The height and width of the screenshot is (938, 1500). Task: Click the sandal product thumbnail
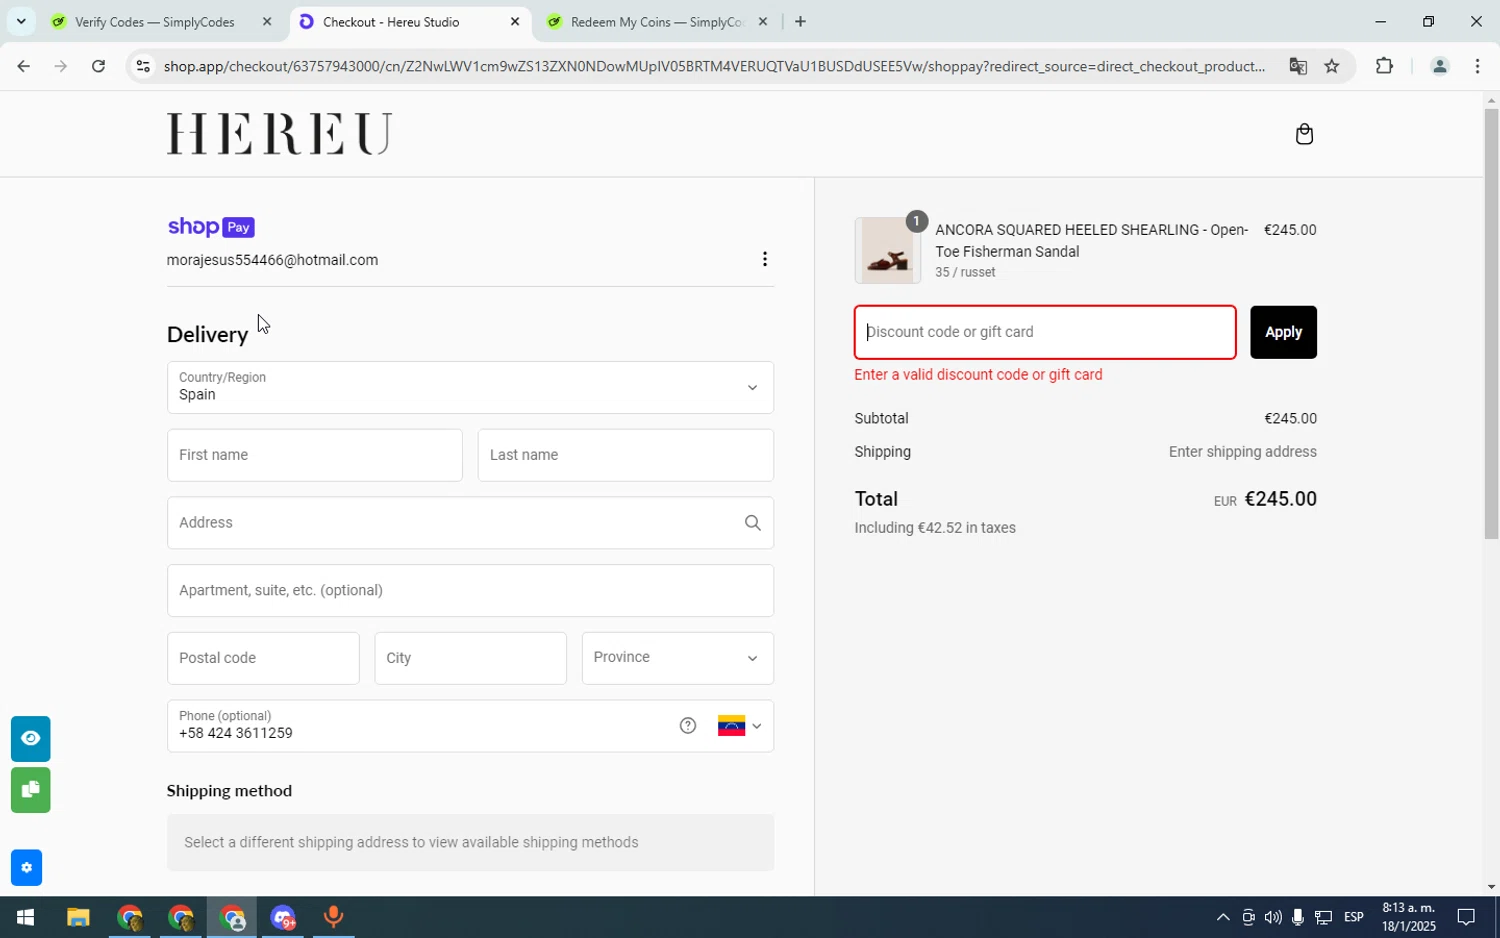point(887,251)
